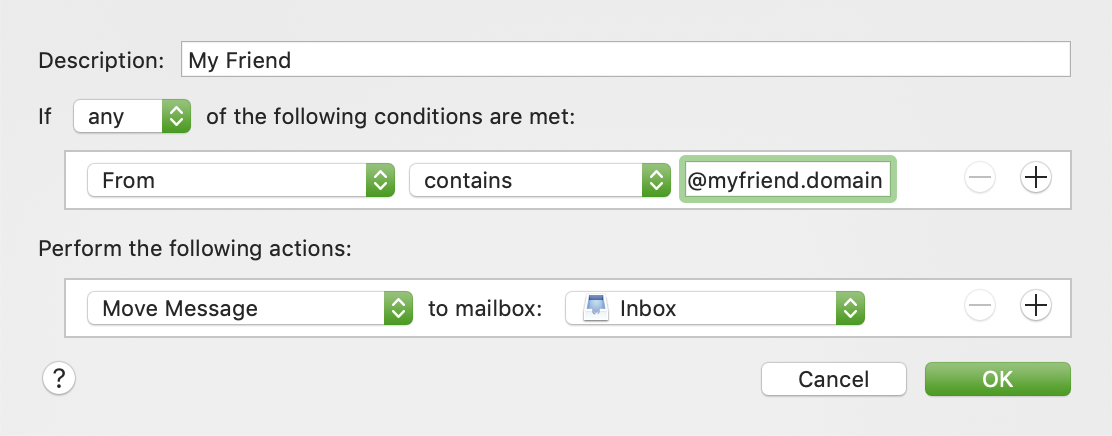Open the Inbox mailbox dropdown
The height and width of the screenshot is (436, 1112).
click(x=714, y=308)
